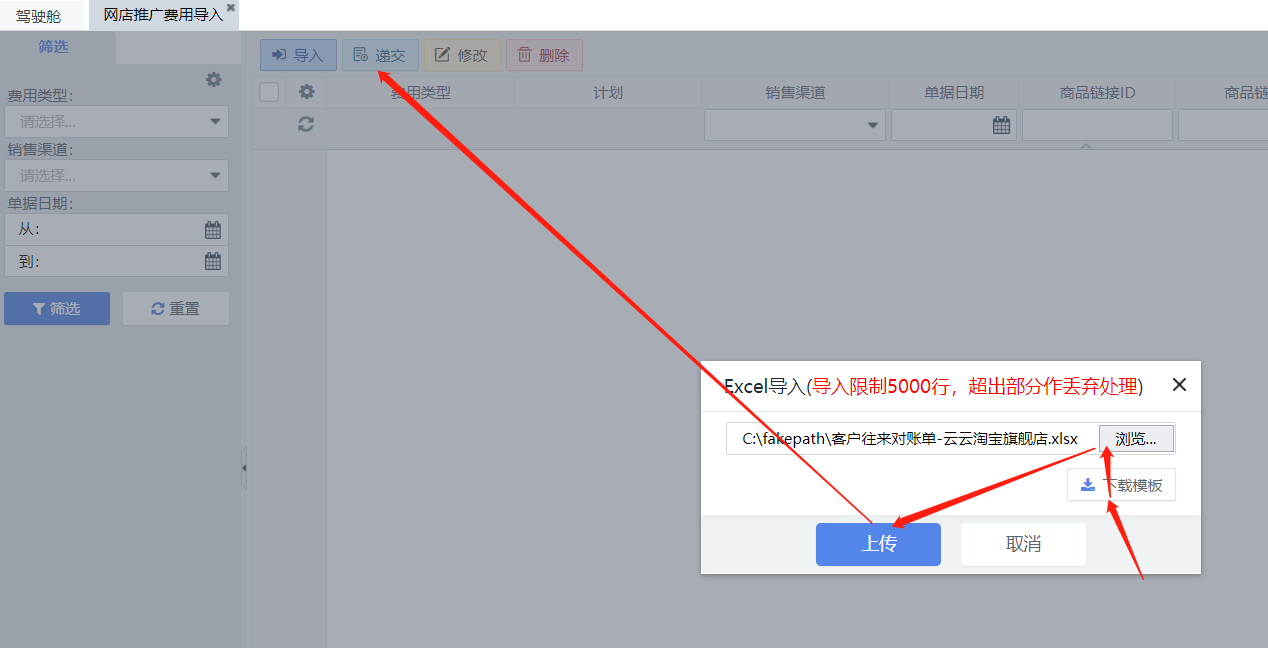The image size is (1268, 648).
Task: Download the Excel template via 下载模板
Action: pos(1121,485)
